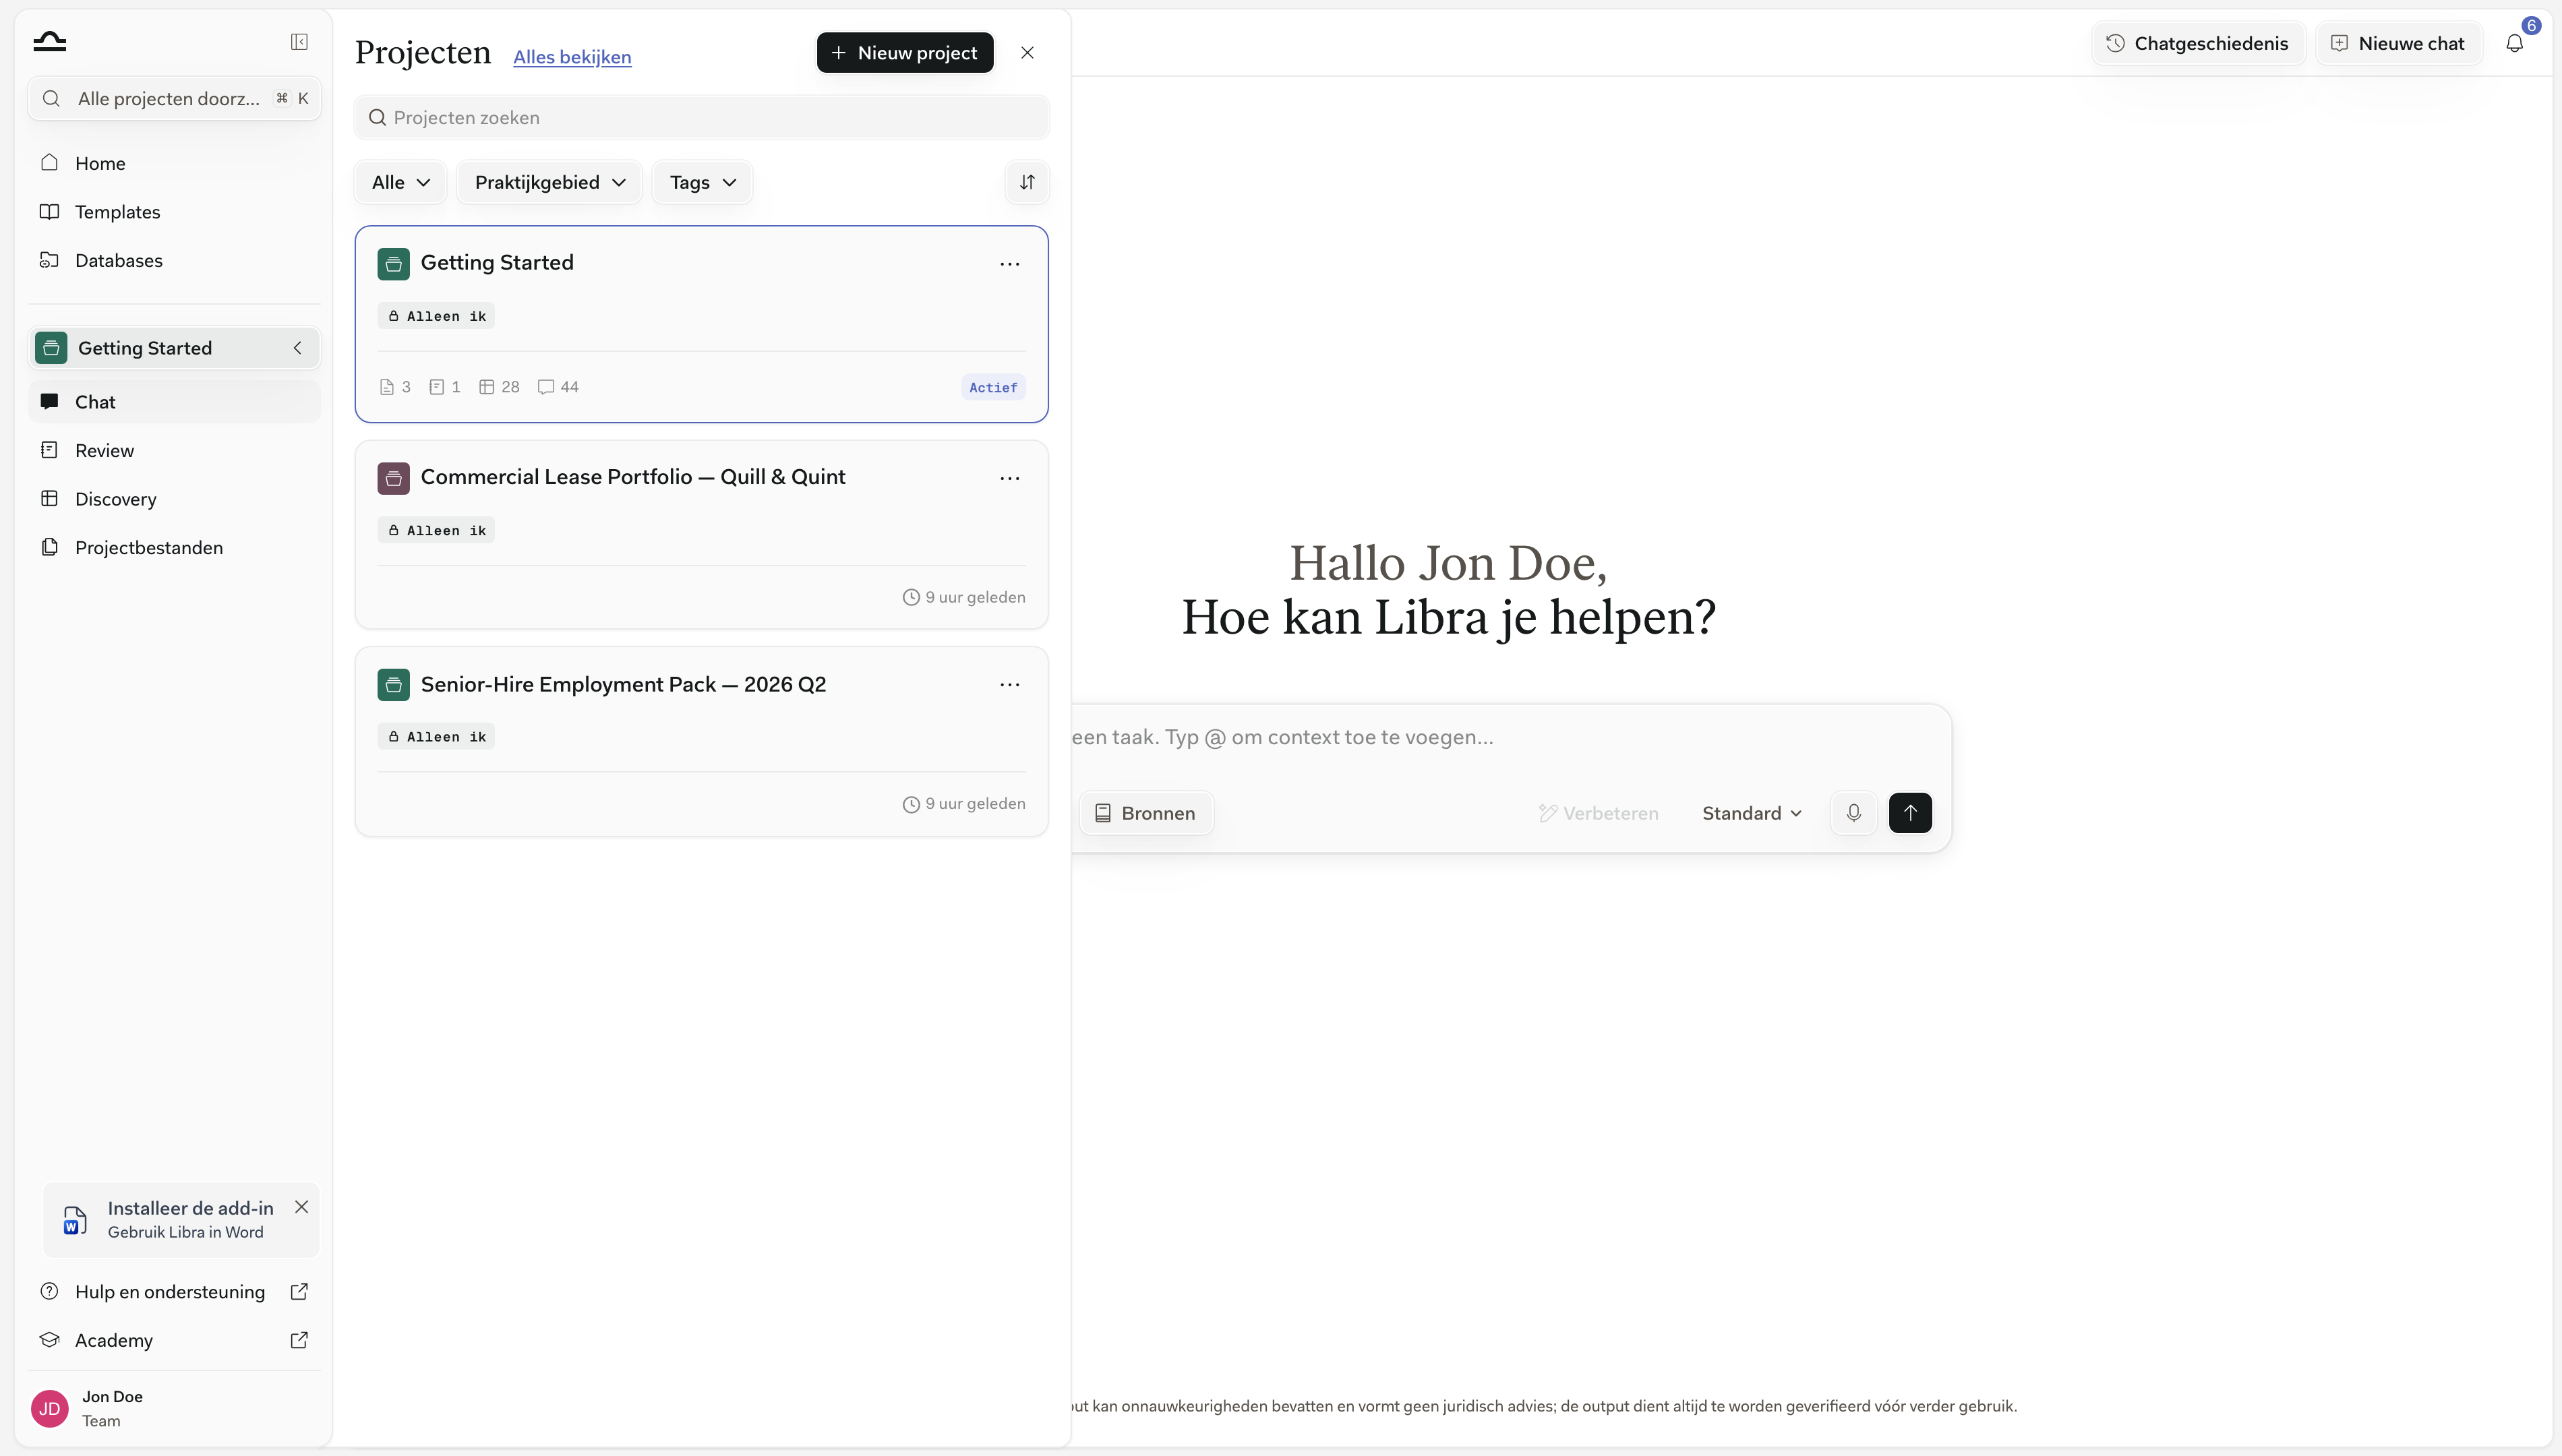Open the Tags filter dropdown
Screen dimensions: 2562x1456
tap(702, 182)
